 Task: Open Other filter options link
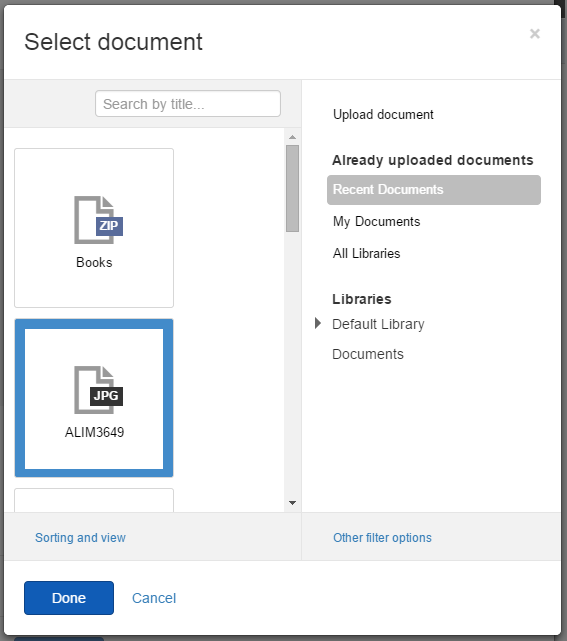(x=382, y=538)
